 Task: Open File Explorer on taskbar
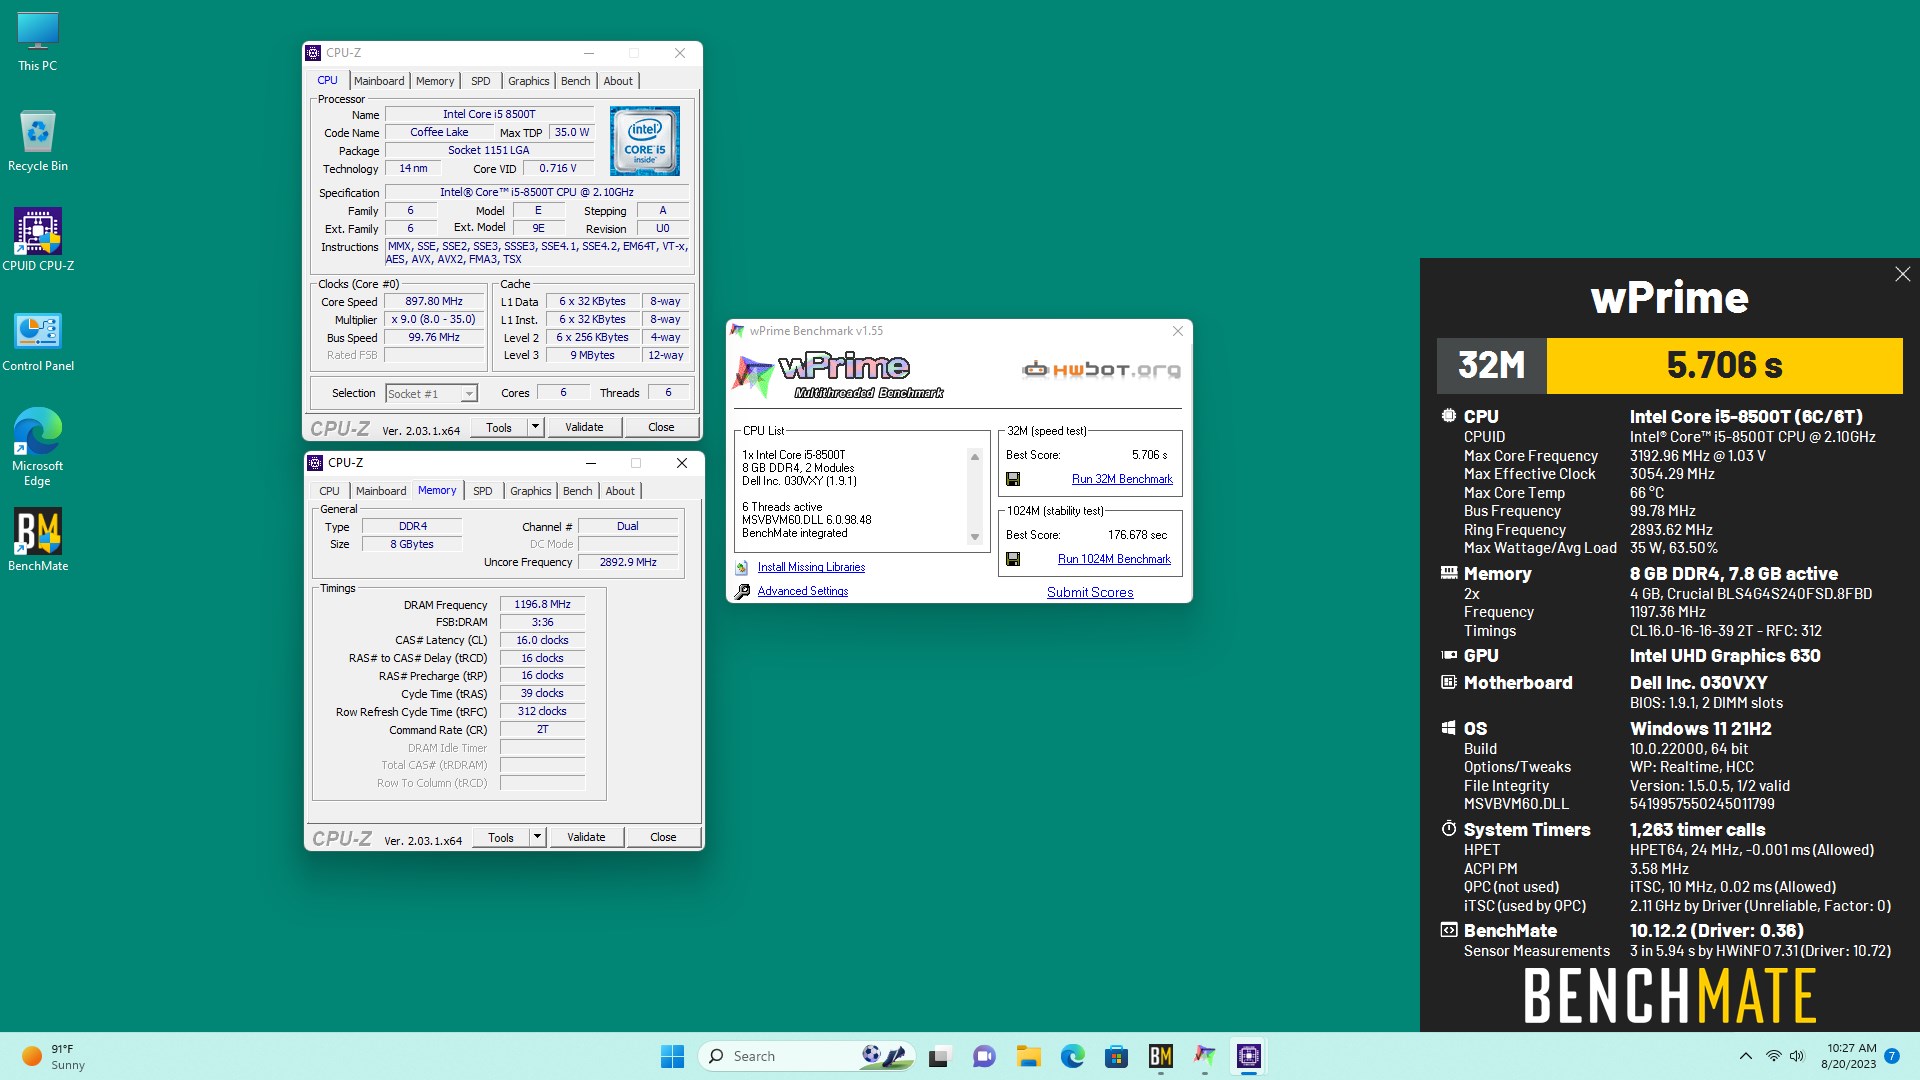(1028, 1056)
